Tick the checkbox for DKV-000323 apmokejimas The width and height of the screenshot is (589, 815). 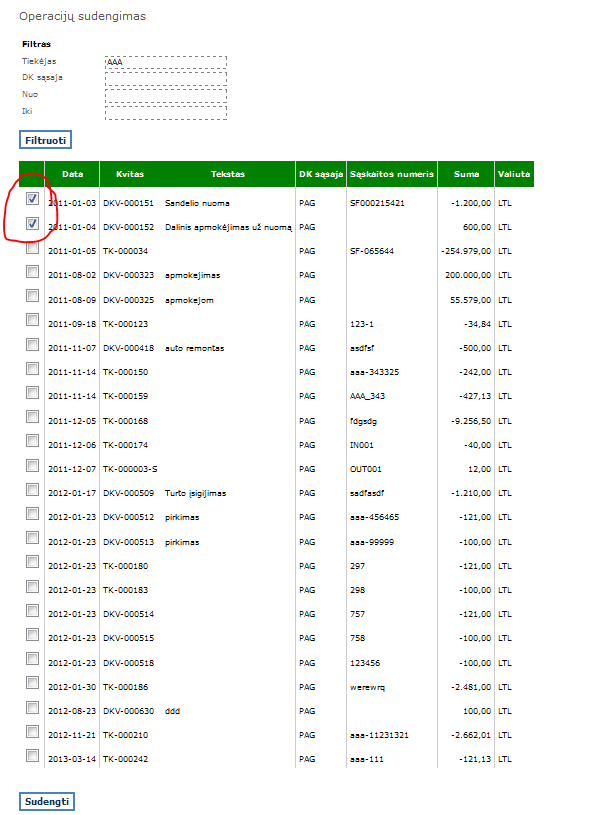32,271
